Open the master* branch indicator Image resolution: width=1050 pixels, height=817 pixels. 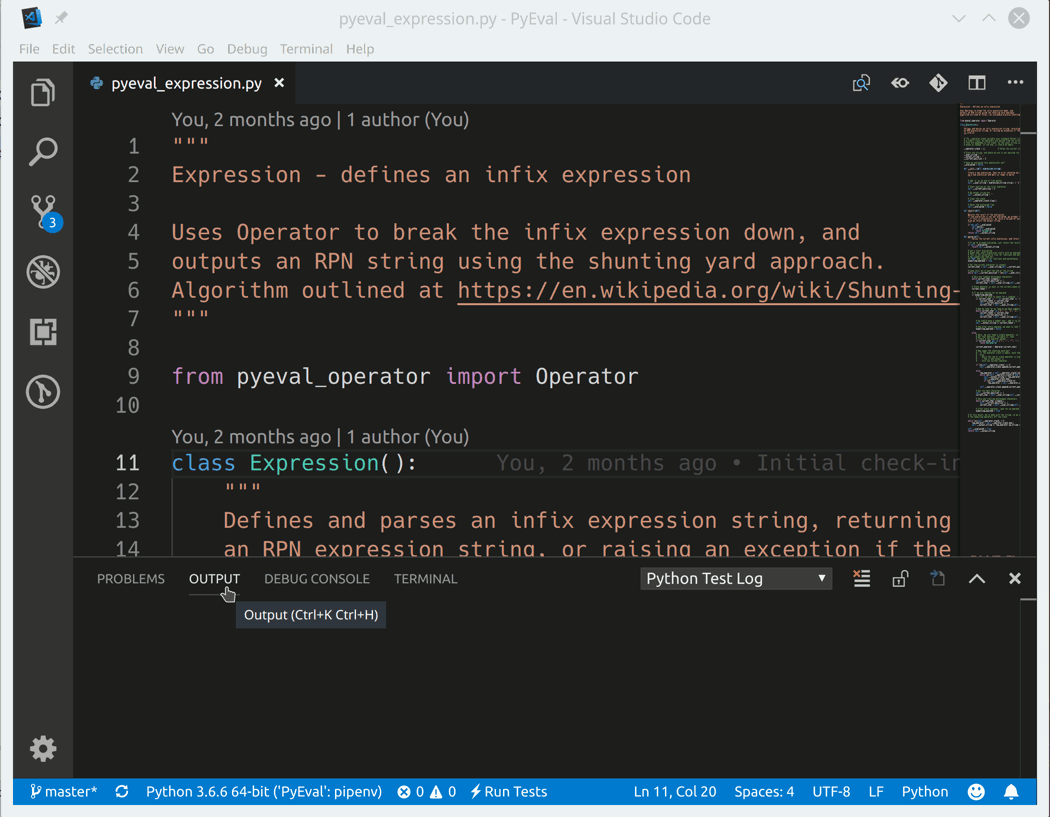tap(63, 791)
